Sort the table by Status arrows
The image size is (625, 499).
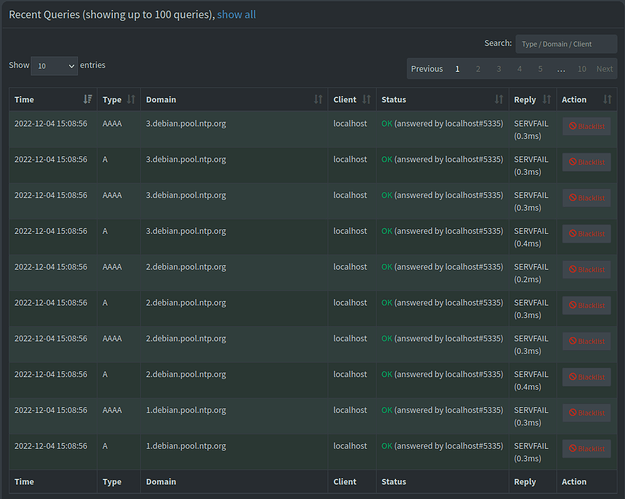498,100
